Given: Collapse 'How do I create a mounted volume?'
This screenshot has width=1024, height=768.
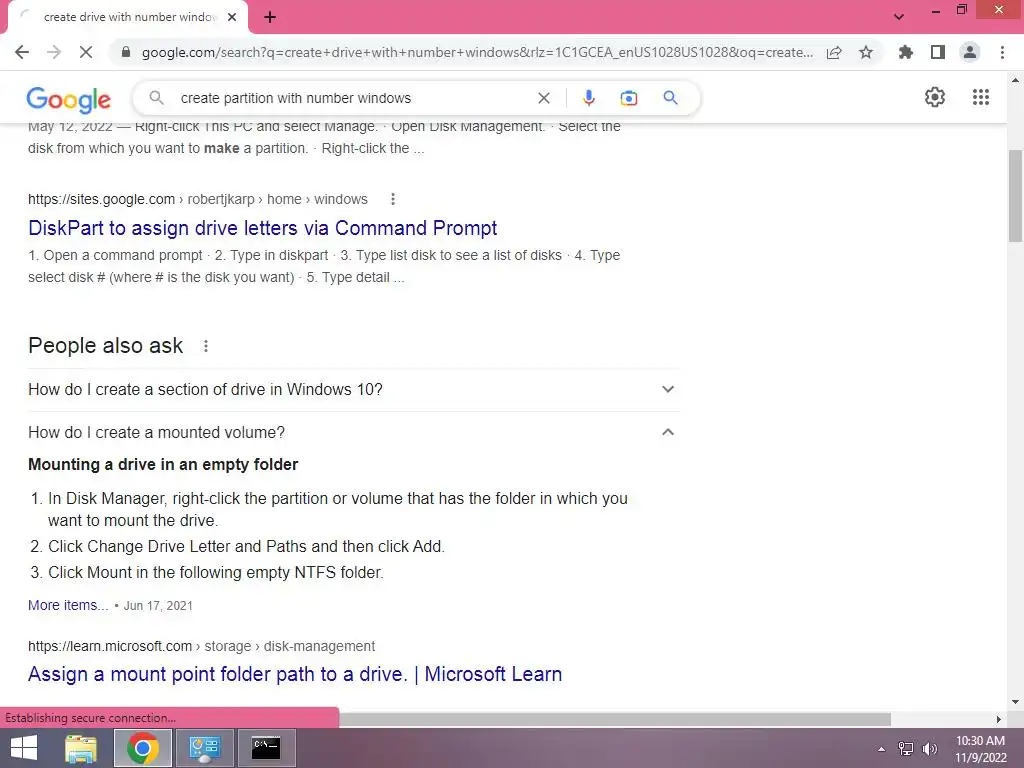Looking at the screenshot, I should [353, 432].
